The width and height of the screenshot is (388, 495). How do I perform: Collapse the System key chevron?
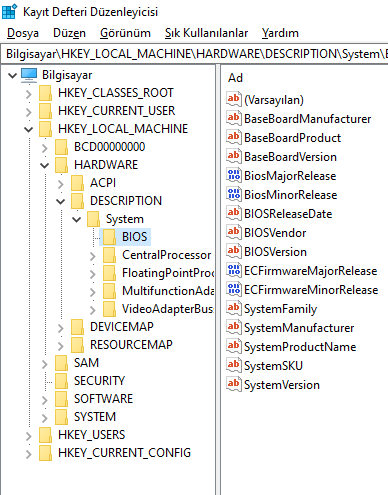tap(77, 219)
